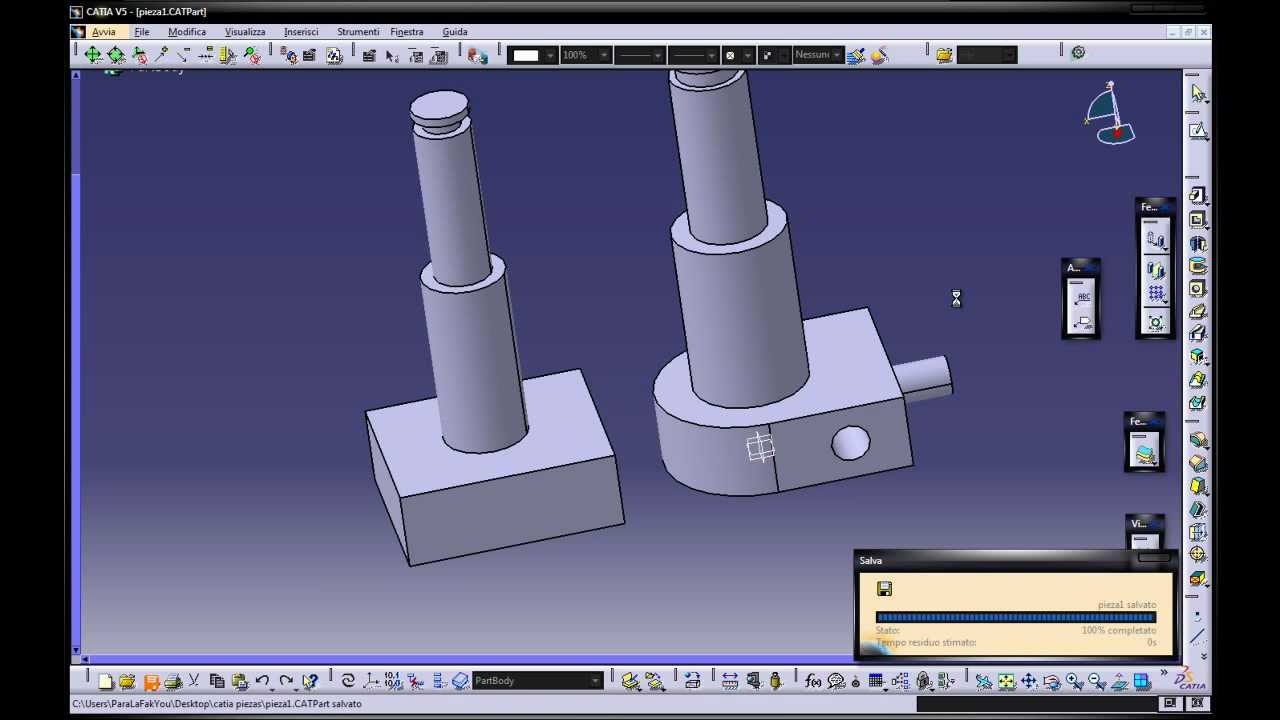Click the Pocket tool icon
The width and height of the screenshot is (1280, 720).
tap(1198, 220)
